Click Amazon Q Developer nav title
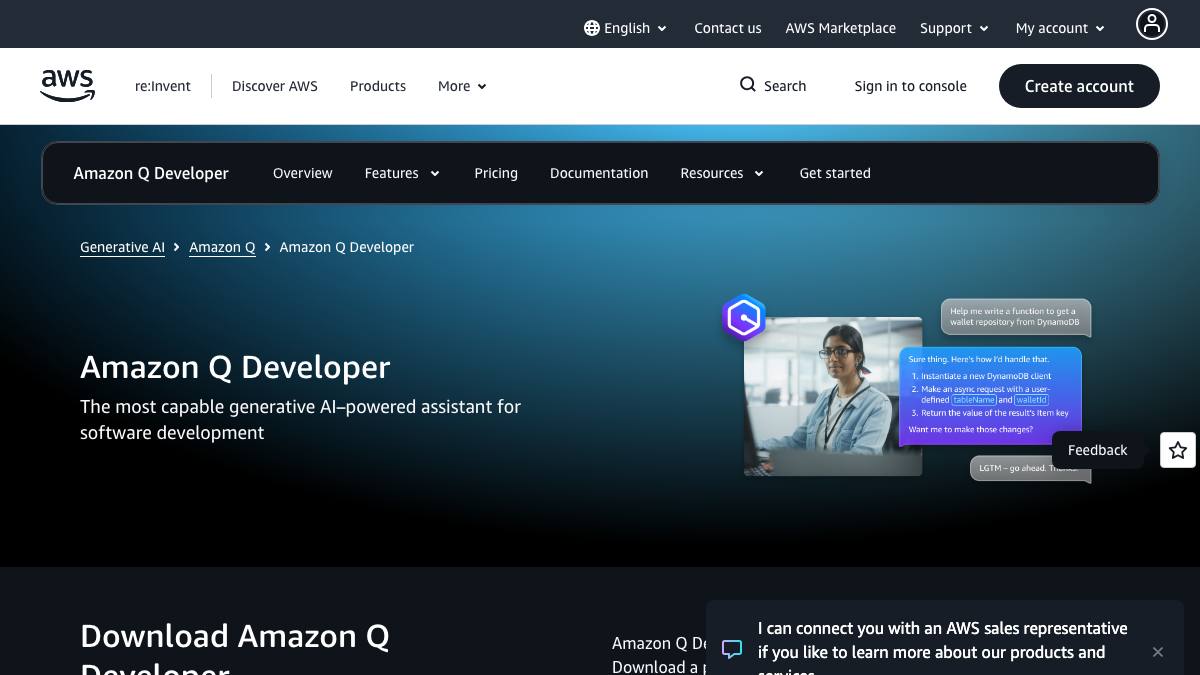This screenshot has height=675, width=1200. 151,173
